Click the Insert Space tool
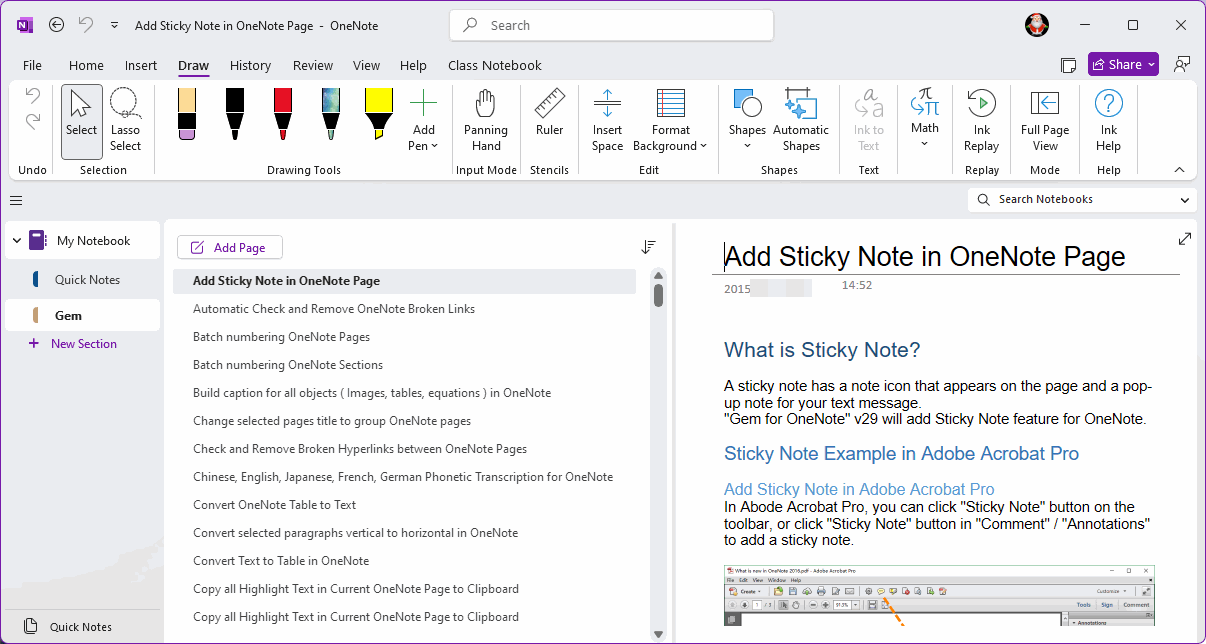This screenshot has height=644, width=1206. pyautogui.click(x=607, y=122)
